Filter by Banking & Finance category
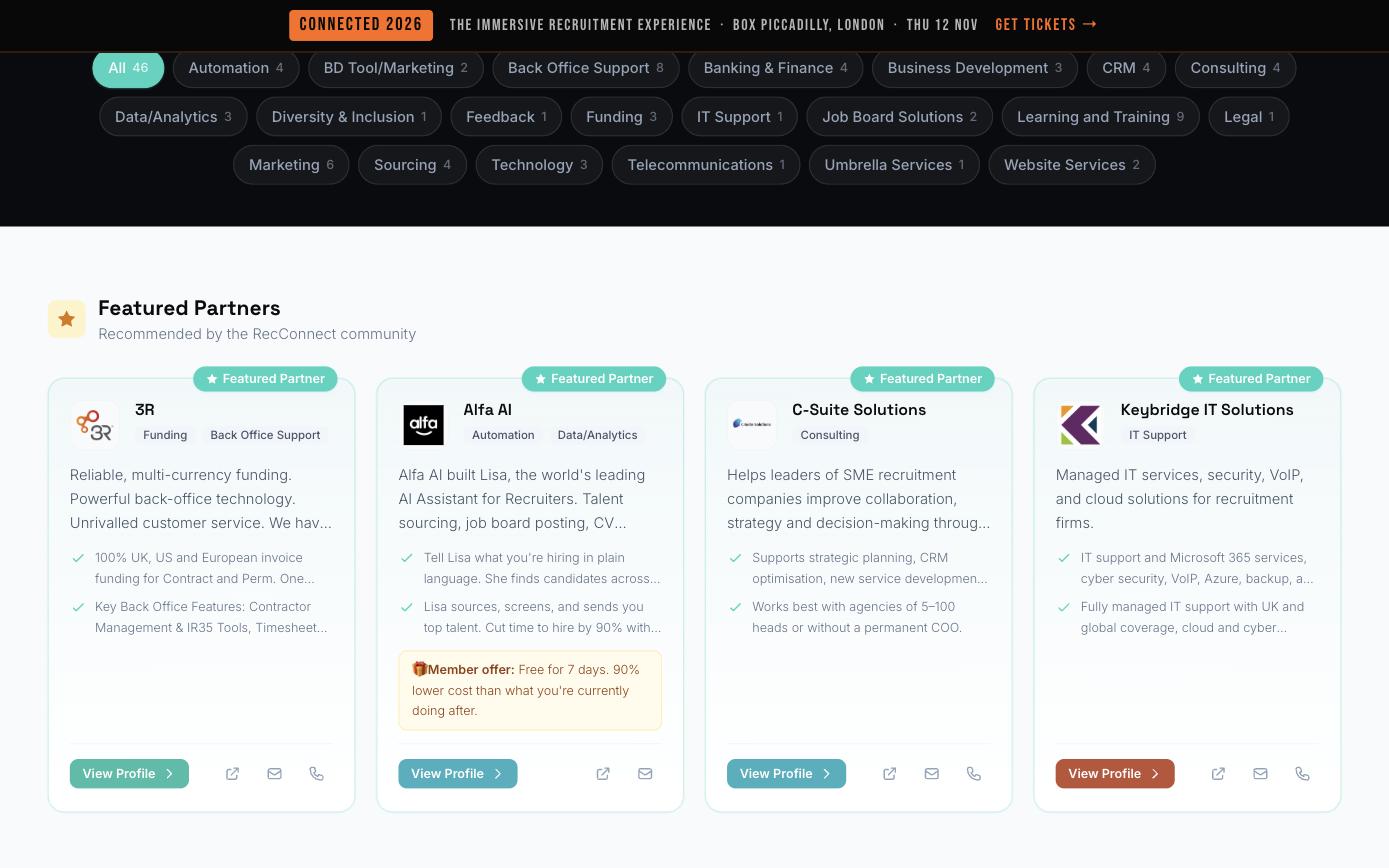1389x868 pixels. (x=776, y=68)
